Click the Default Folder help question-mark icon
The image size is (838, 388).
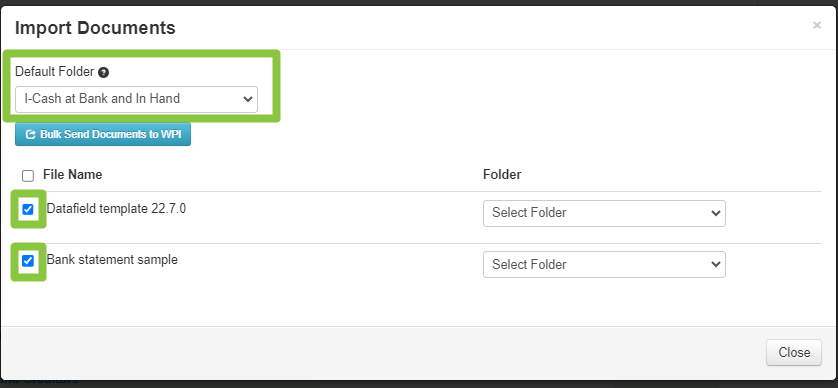104,72
